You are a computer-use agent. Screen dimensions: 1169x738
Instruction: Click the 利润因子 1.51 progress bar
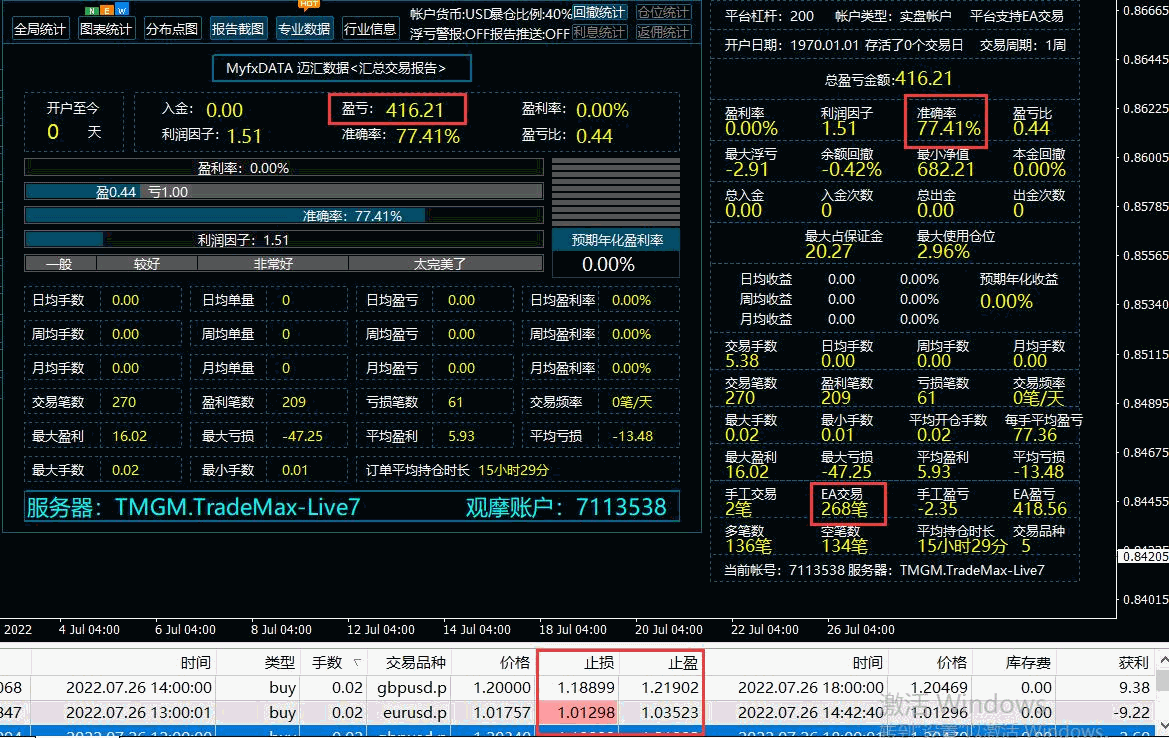[284, 239]
